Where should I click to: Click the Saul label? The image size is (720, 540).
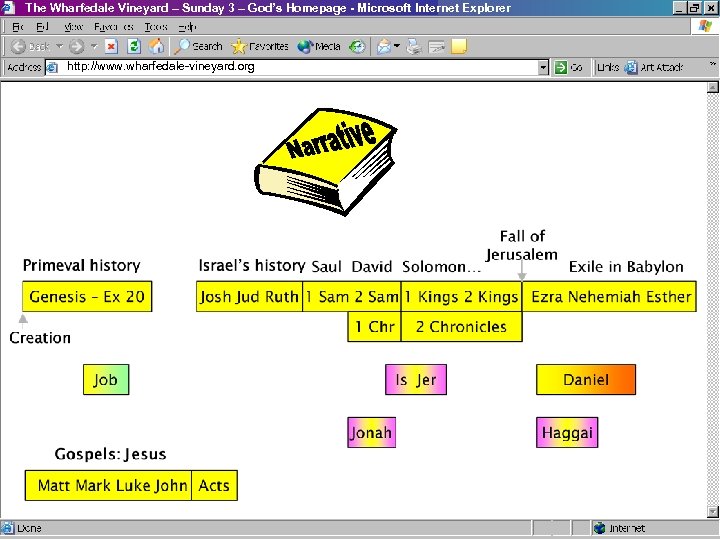click(326, 267)
